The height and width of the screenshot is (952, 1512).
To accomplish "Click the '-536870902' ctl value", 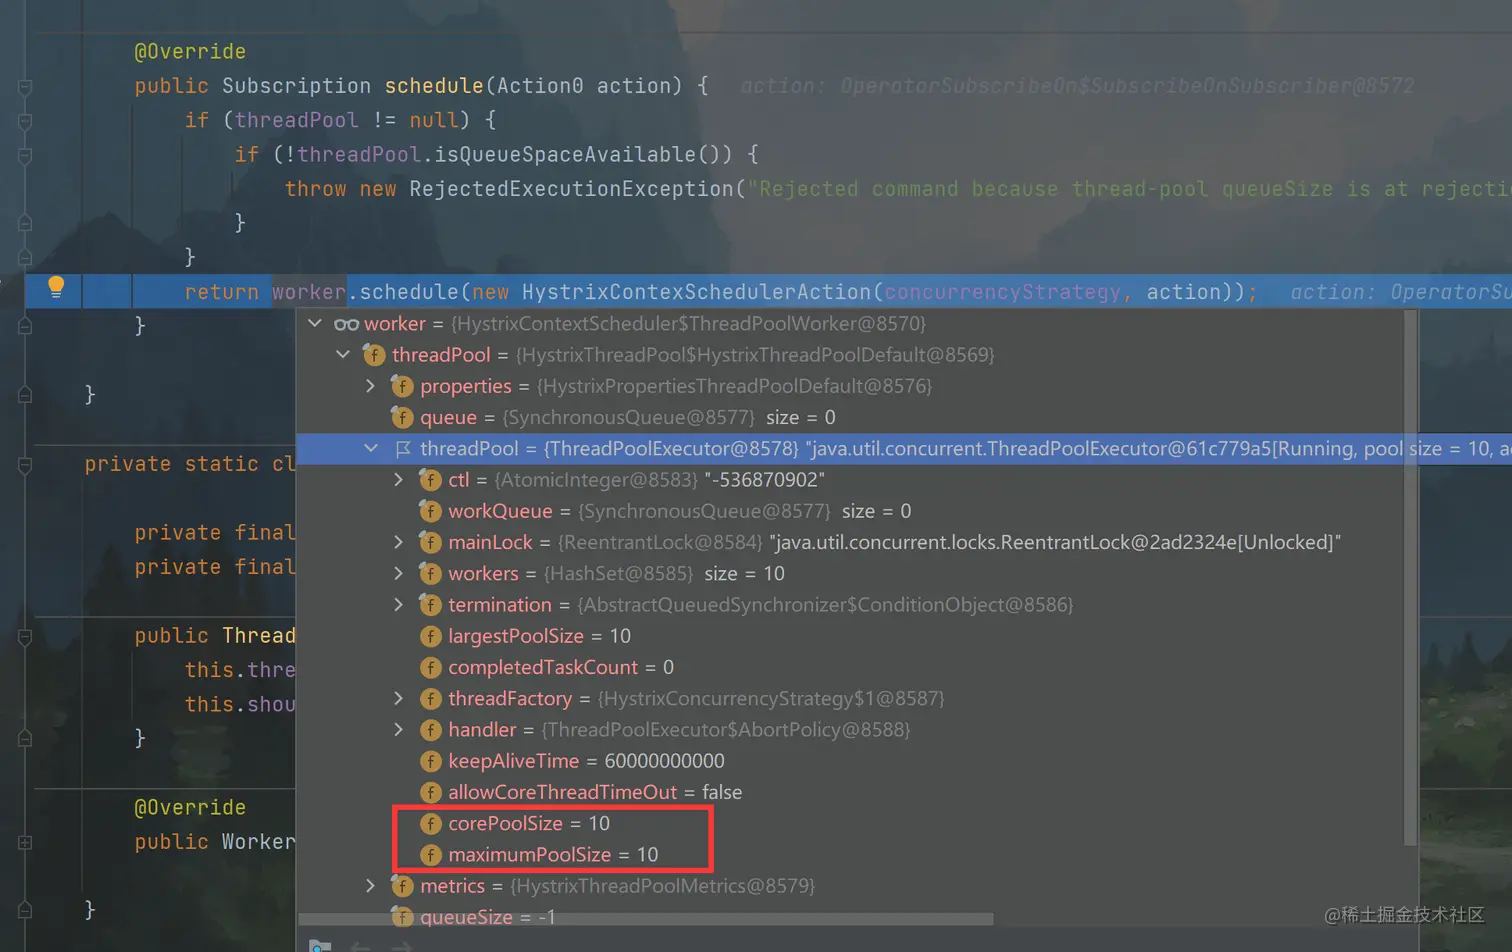I will coord(765,480).
